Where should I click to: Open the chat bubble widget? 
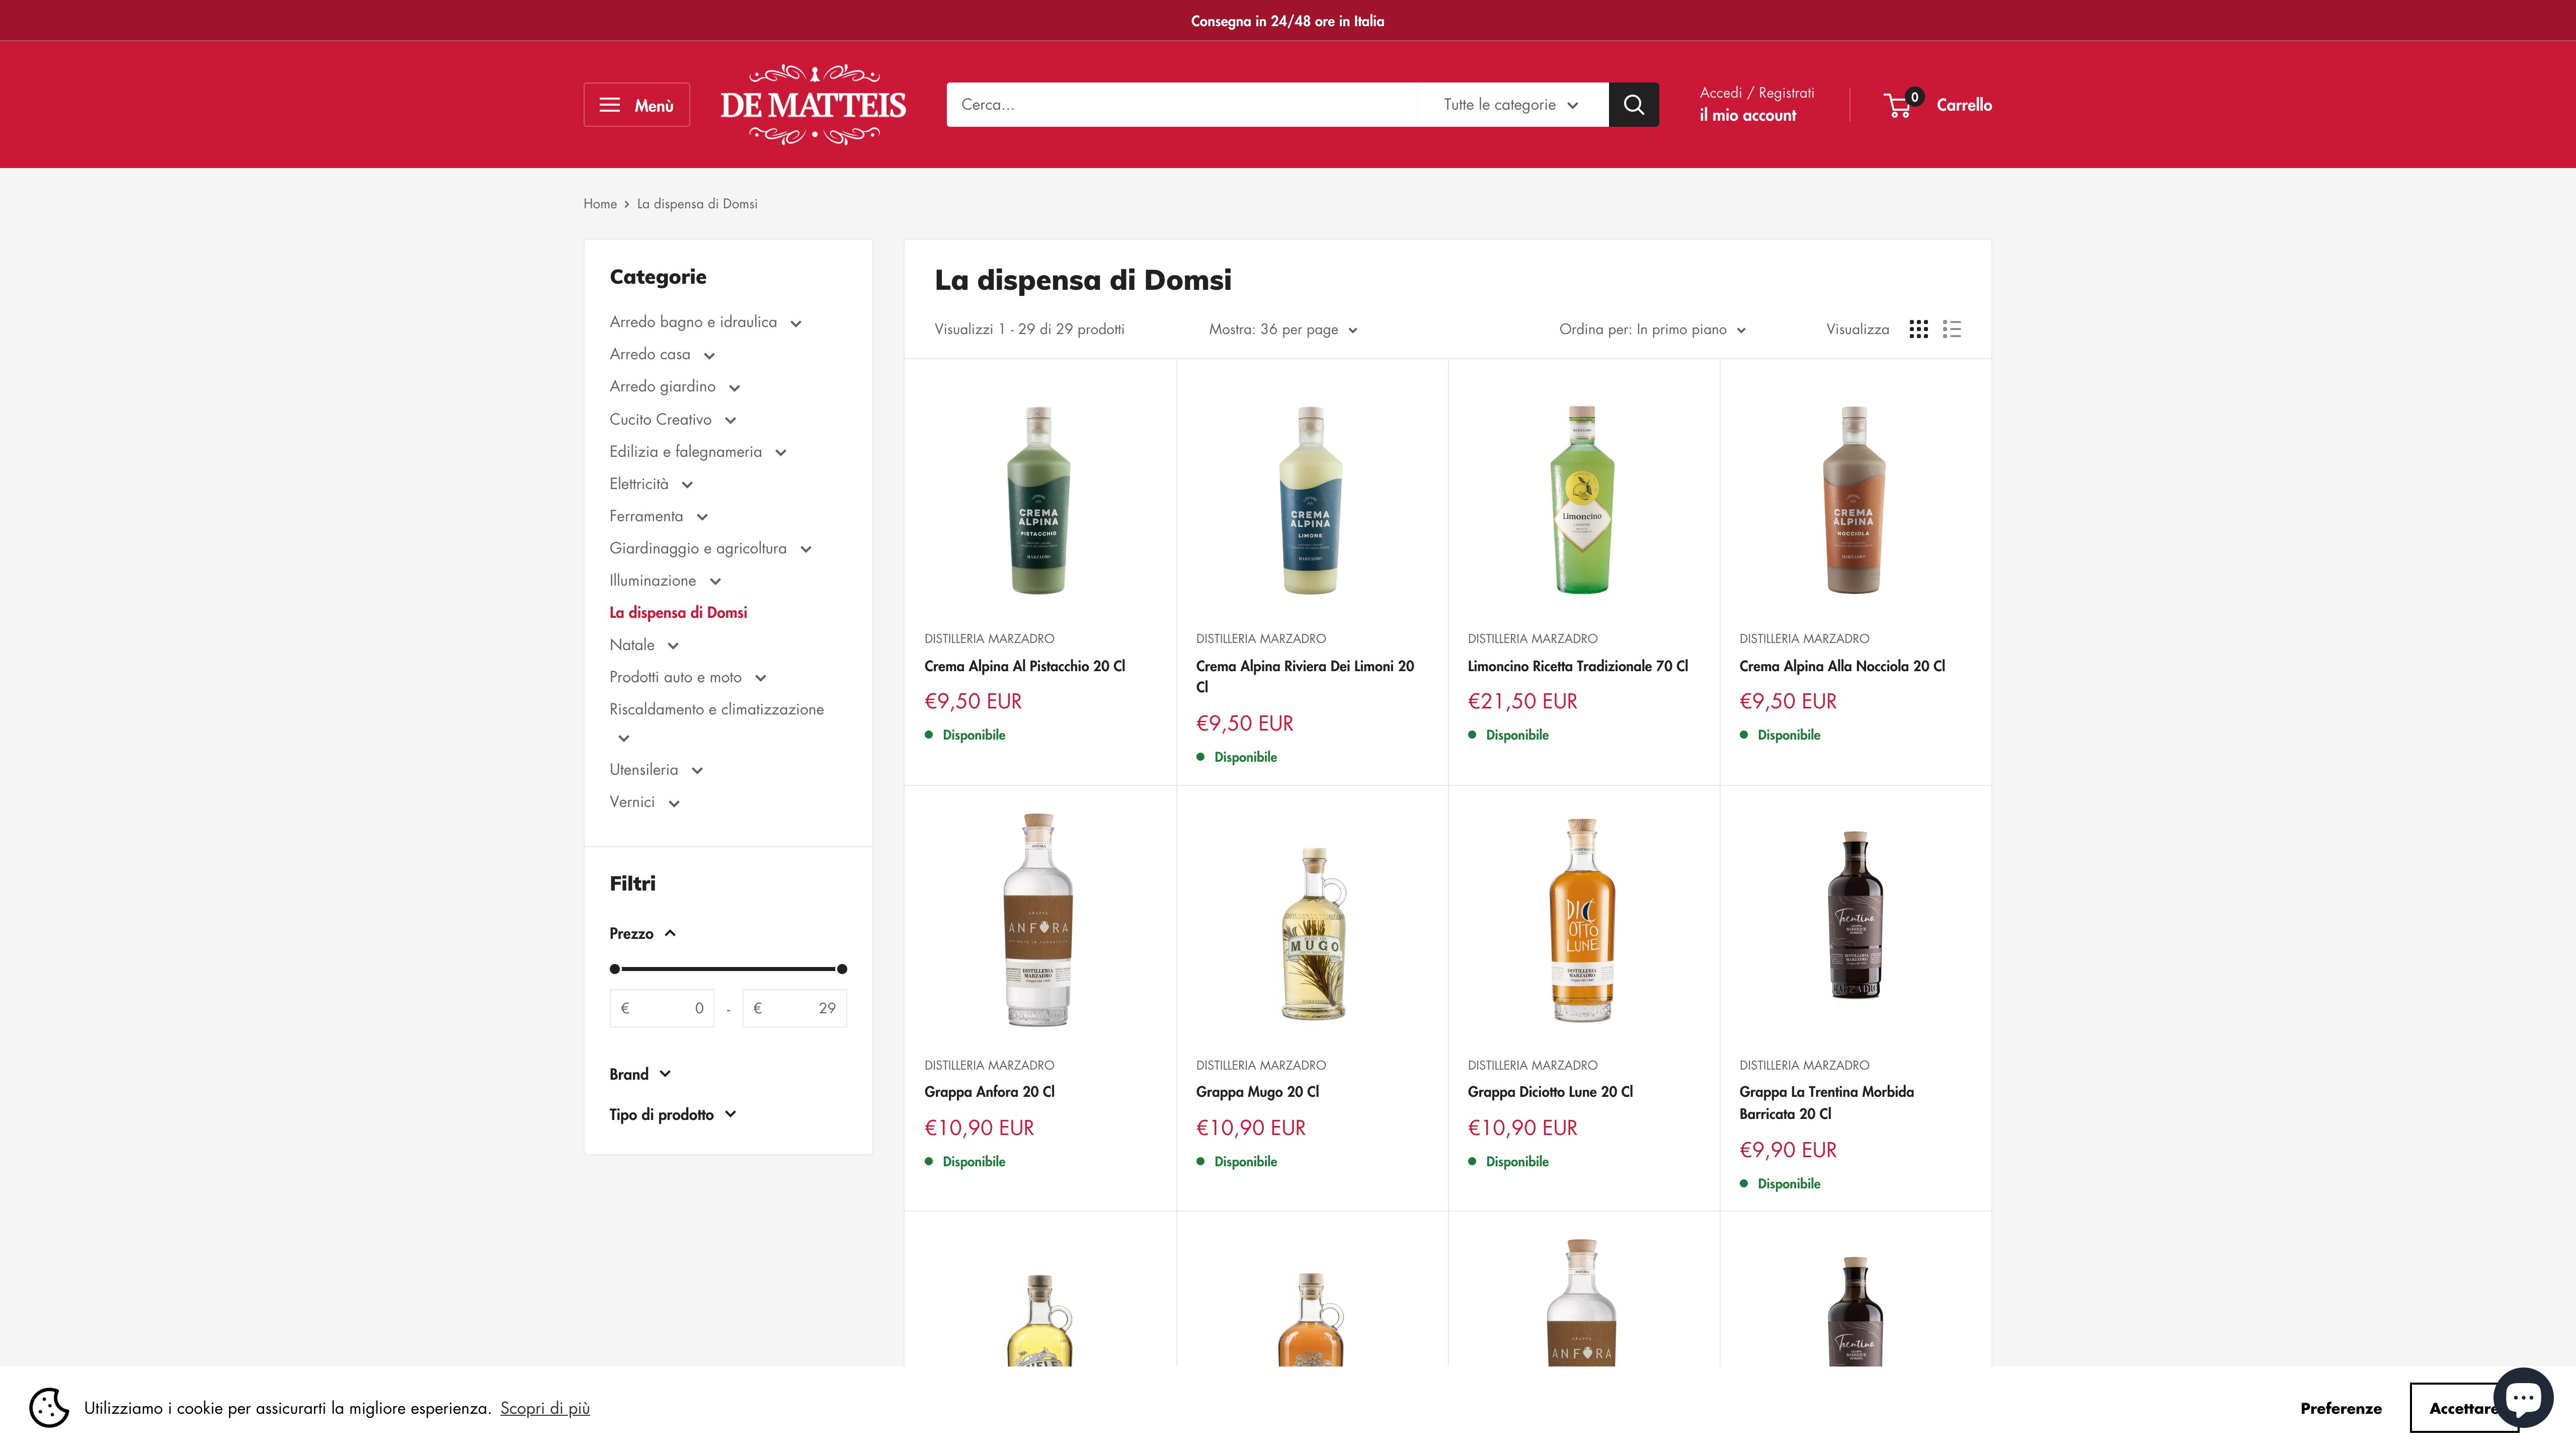click(x=2522, y=1396)
